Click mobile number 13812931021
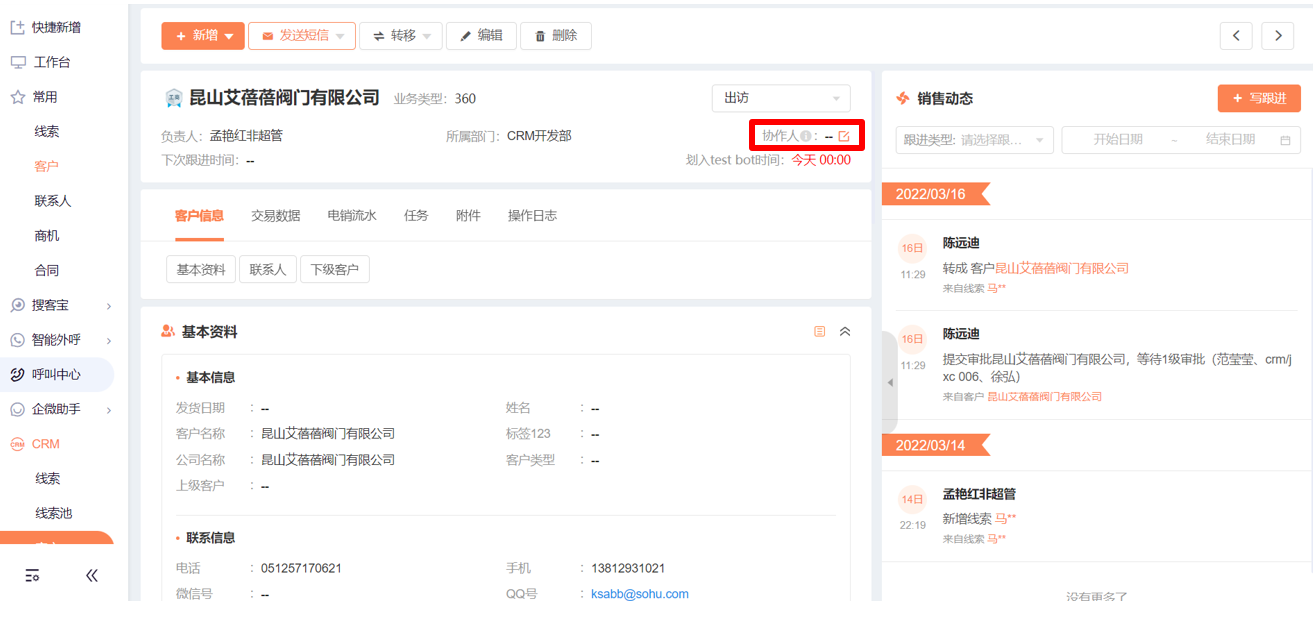 628,568
